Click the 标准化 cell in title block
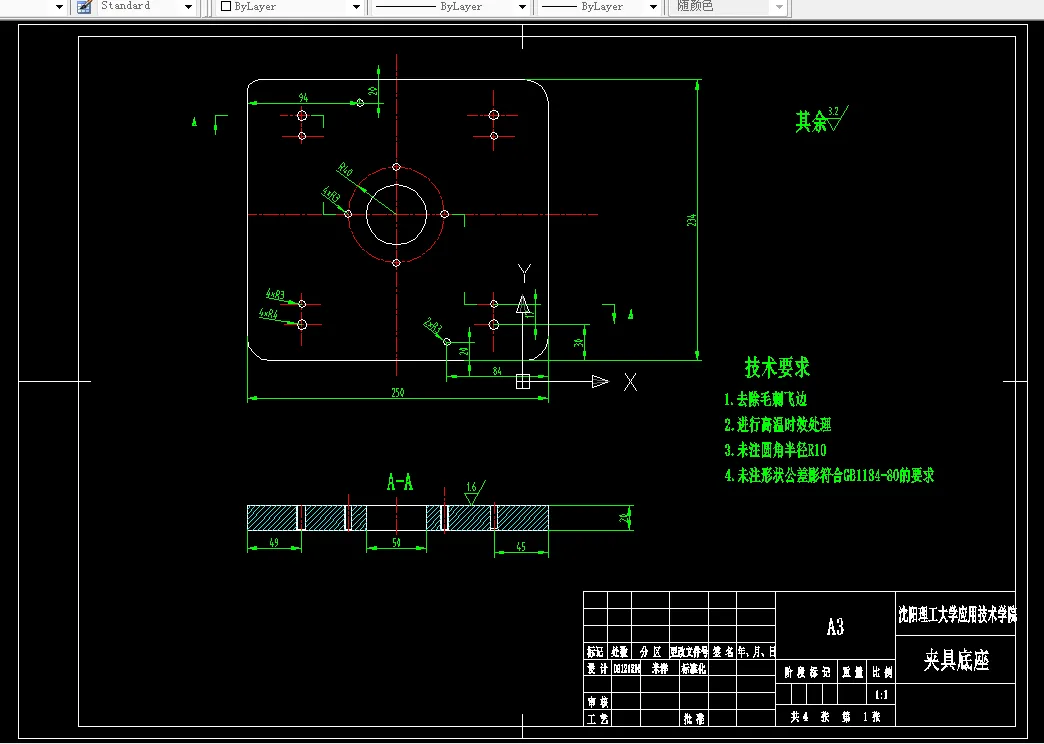 click(x=693, y=669)
